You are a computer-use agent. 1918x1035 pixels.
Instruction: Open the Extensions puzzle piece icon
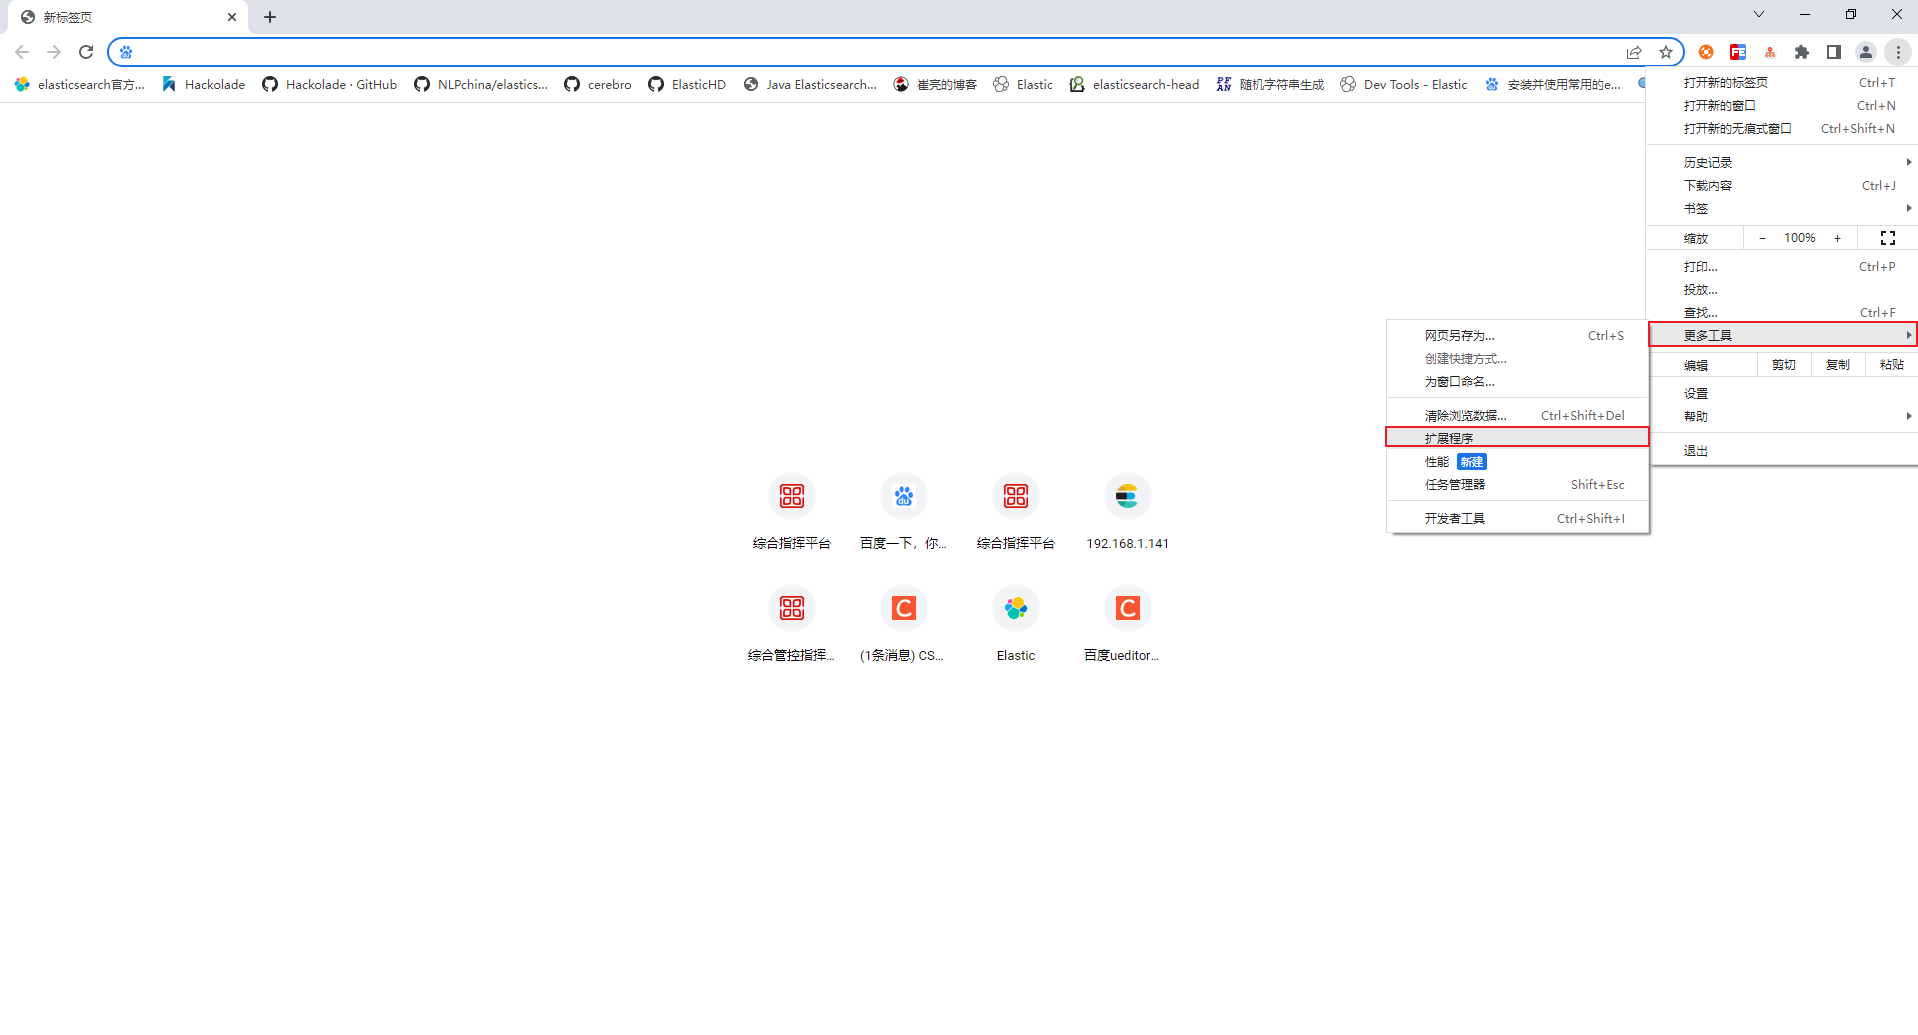1802,52
